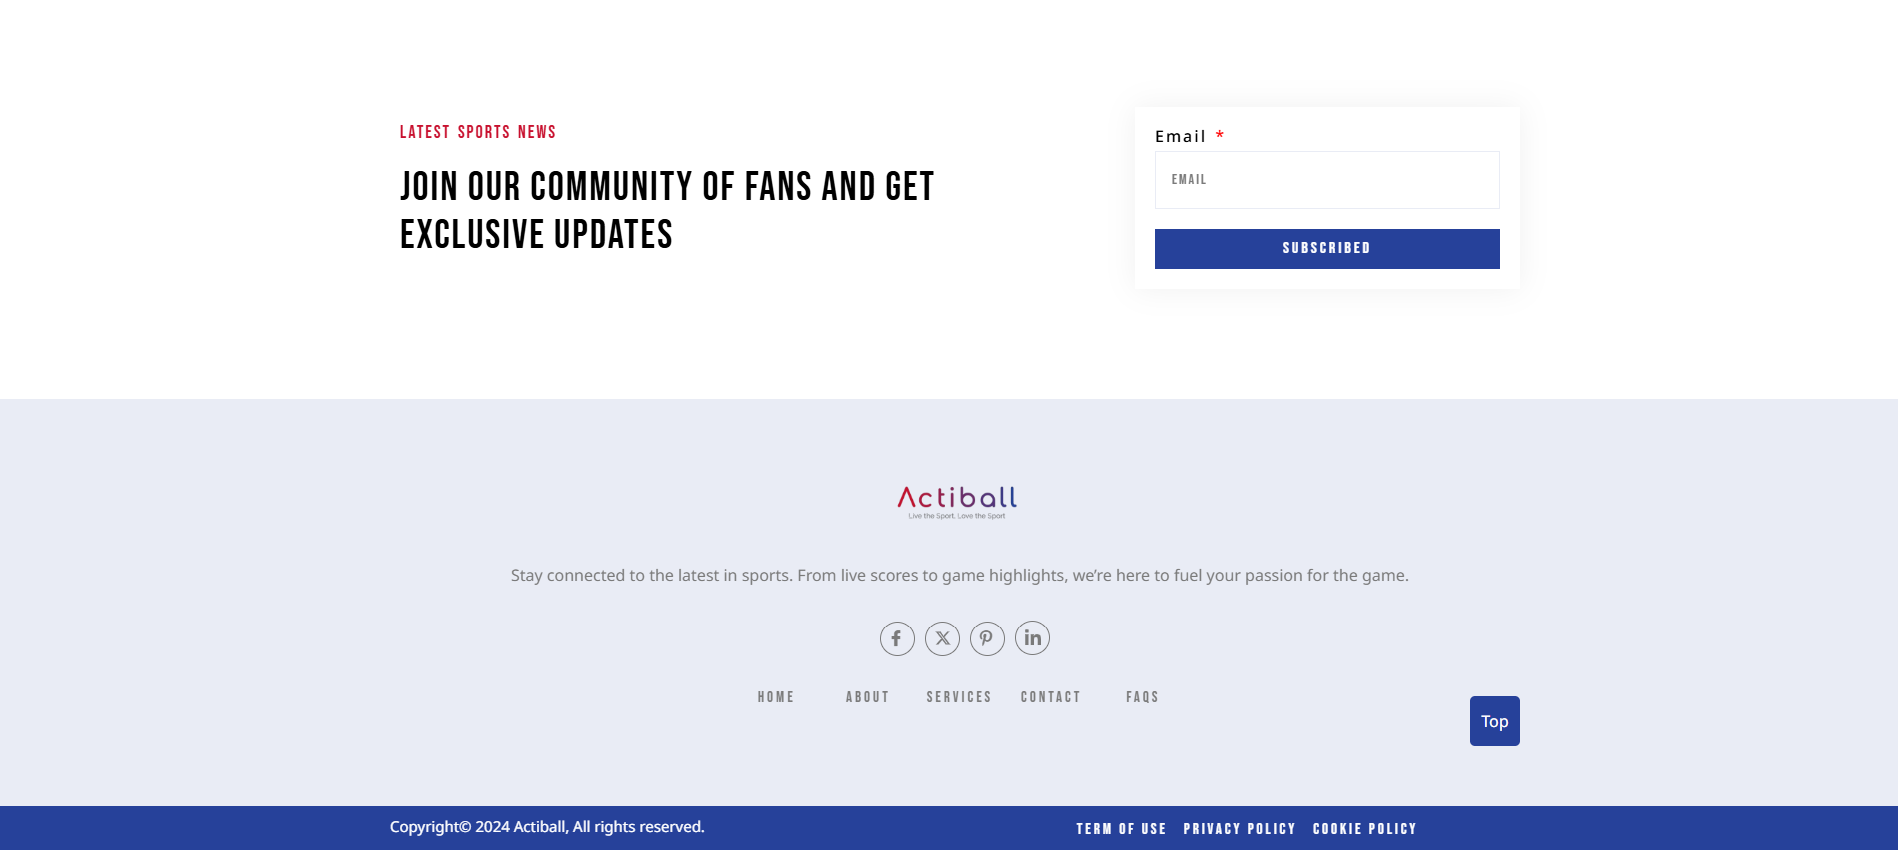Click the Actiball footer logo
The image size is (1898, 851).
coord(957,501)
